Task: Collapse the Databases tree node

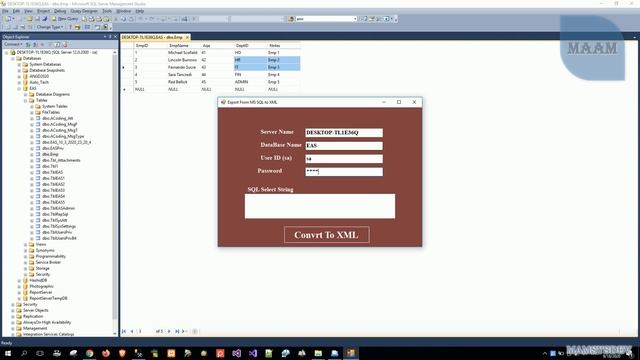Action: pos(13,58)
